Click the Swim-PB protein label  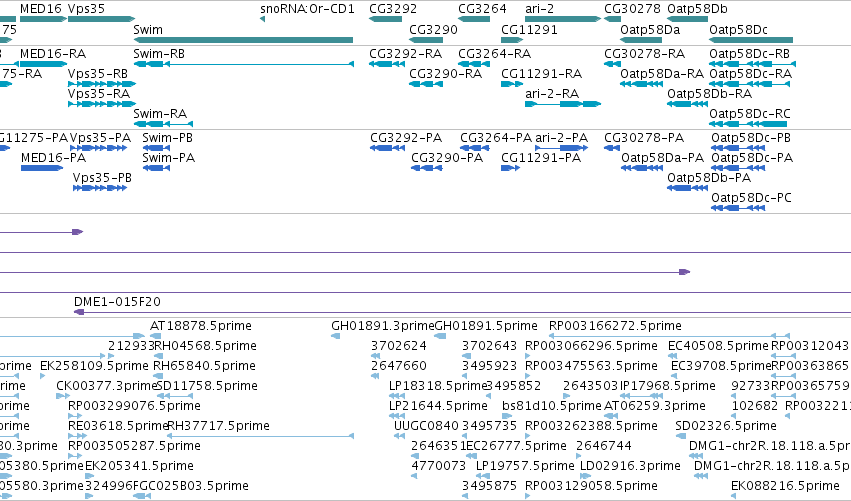click(167, 138)
